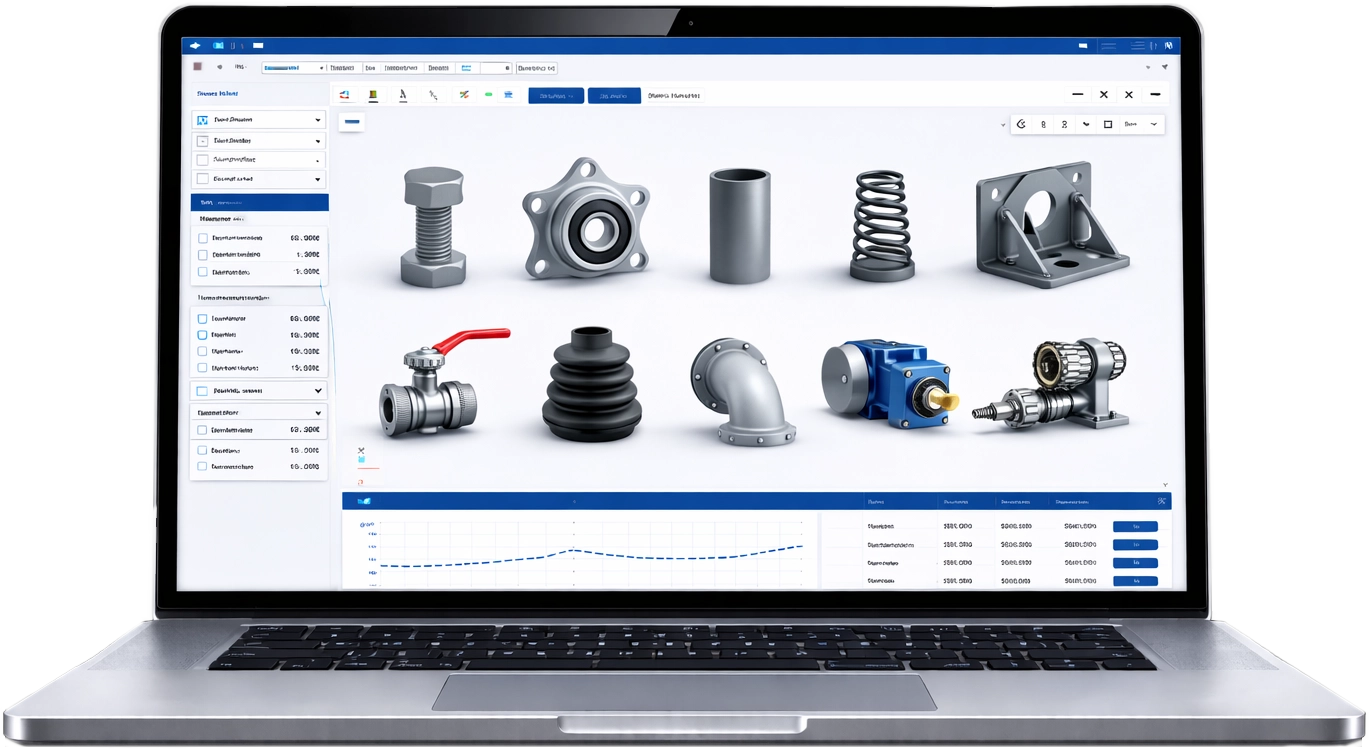Click the red and blue first toolbar icon

click(x=344, y=96)
